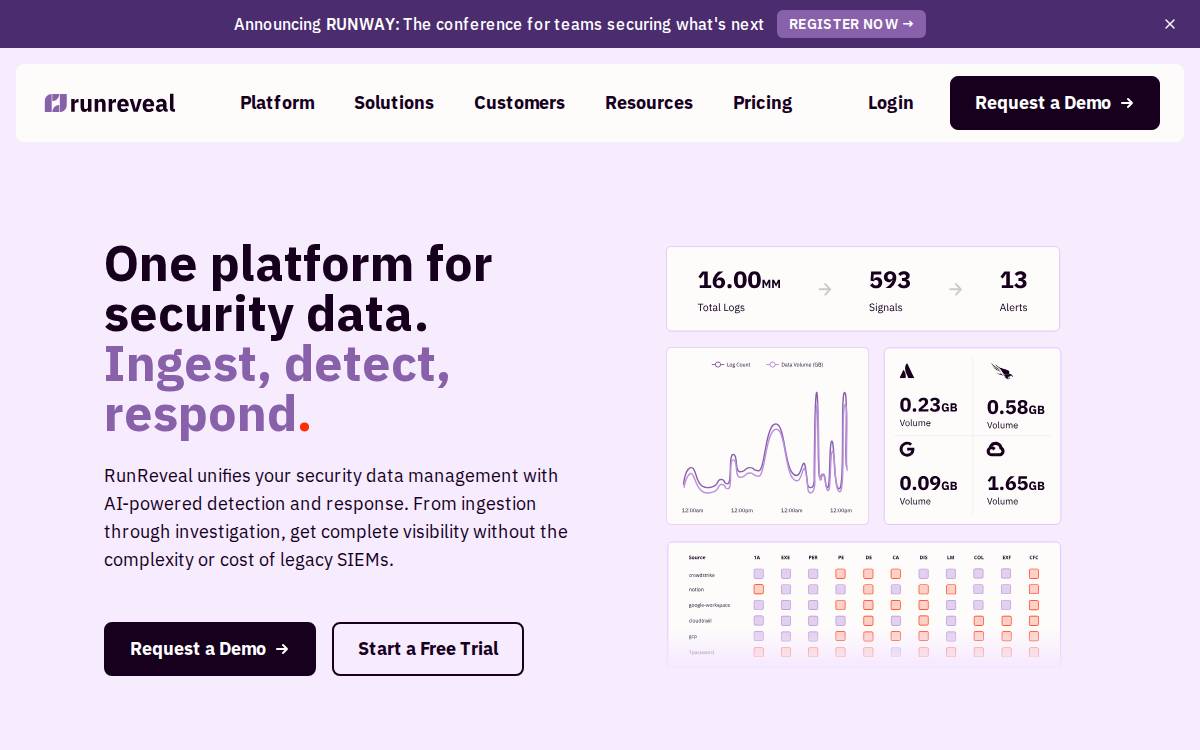Click the "13" Alerts value

coord(1013,280)
